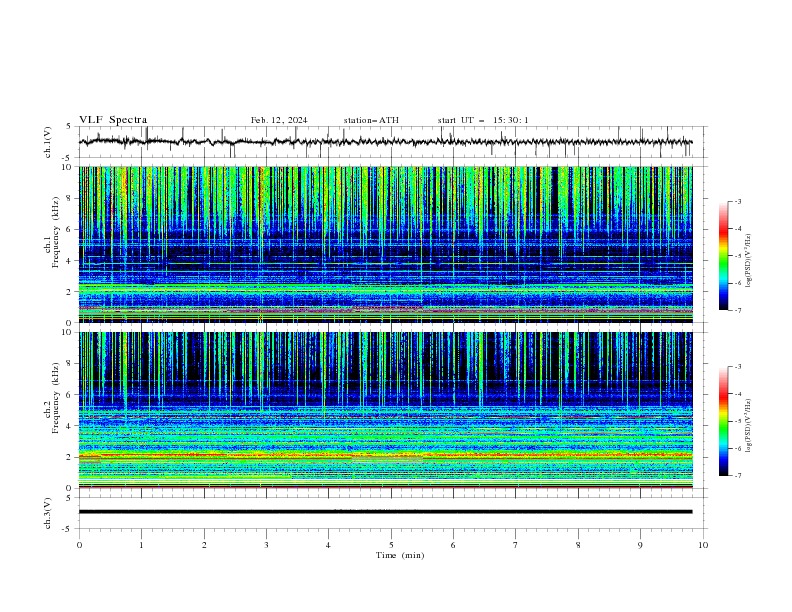The height and width of the screenshot is (612, 792).
Task: Click the ch.1 colorbar 'log(PSD)' label
Action: (748, 261)
